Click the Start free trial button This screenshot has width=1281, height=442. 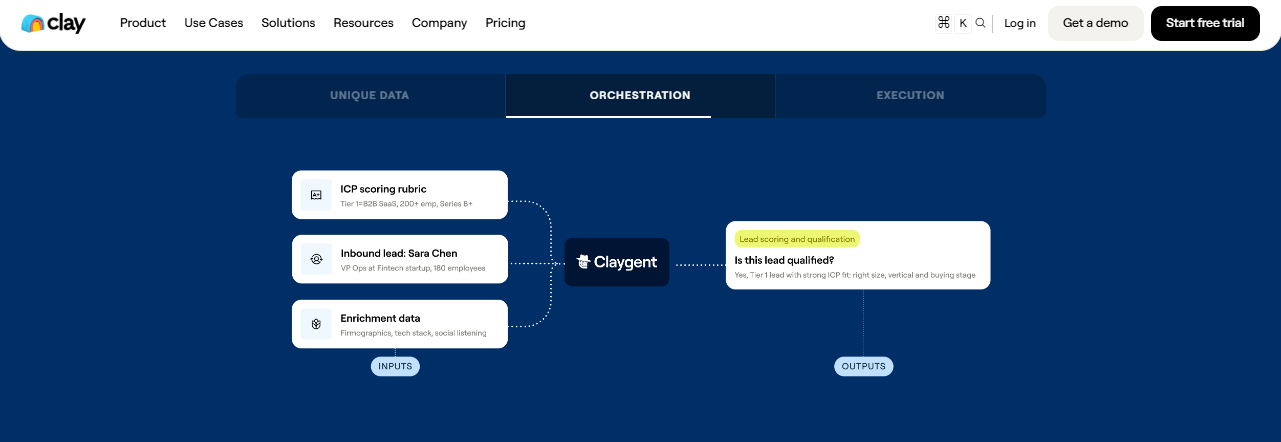(1205, 23)
